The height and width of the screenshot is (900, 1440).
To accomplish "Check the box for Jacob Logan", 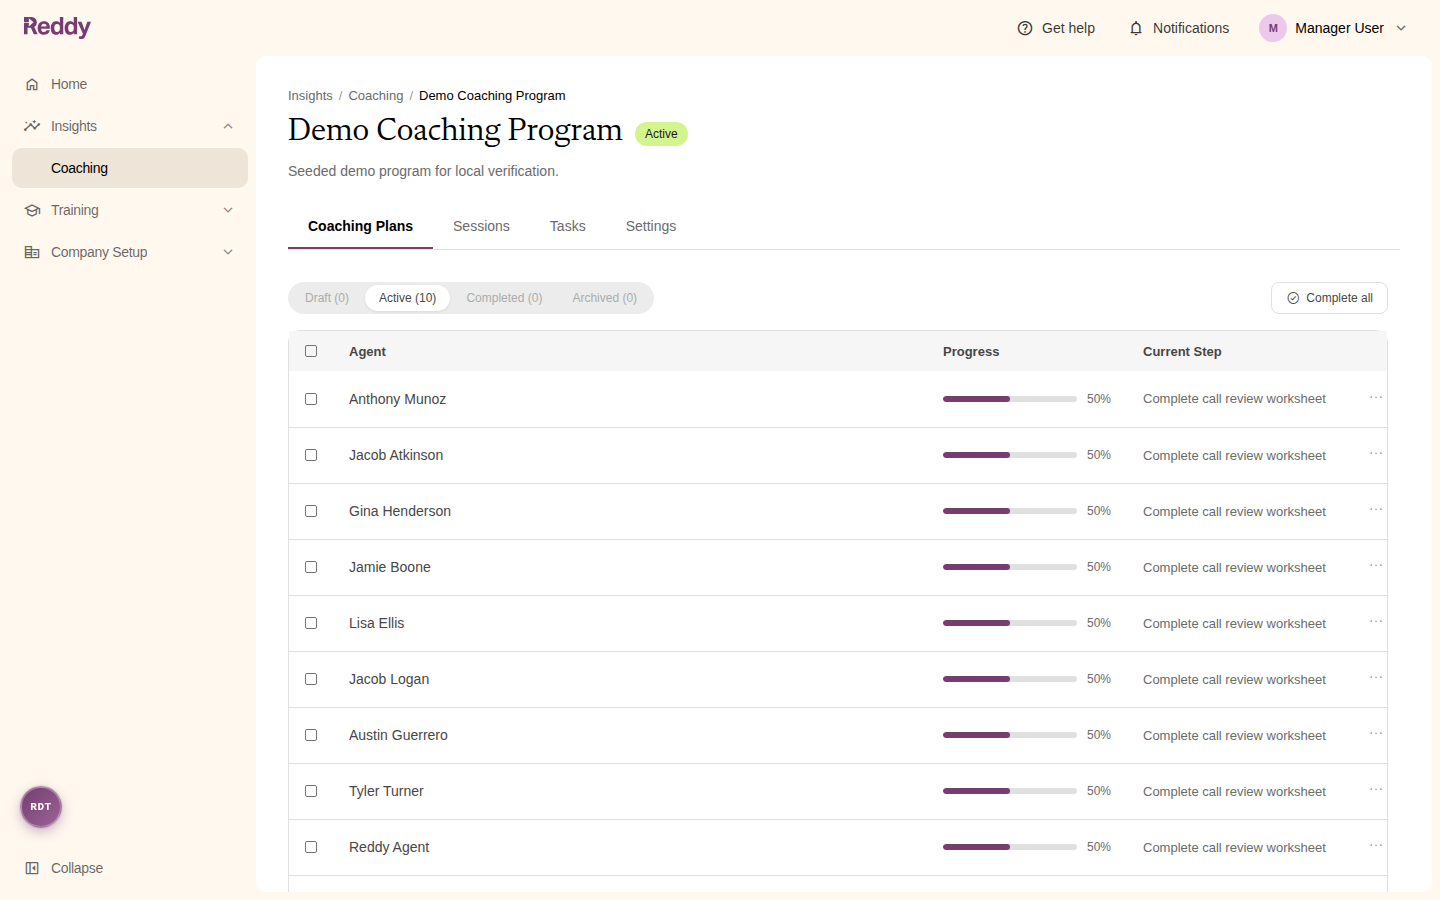I will tap(311, 679).
